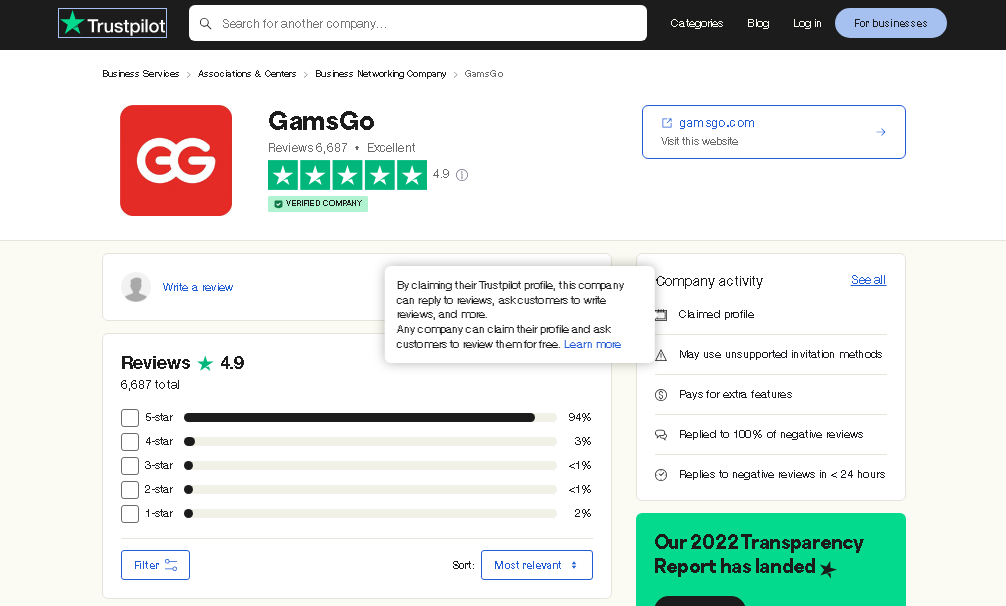
Task: Click the verified checkmark badge icon
Action: [278, 204]
